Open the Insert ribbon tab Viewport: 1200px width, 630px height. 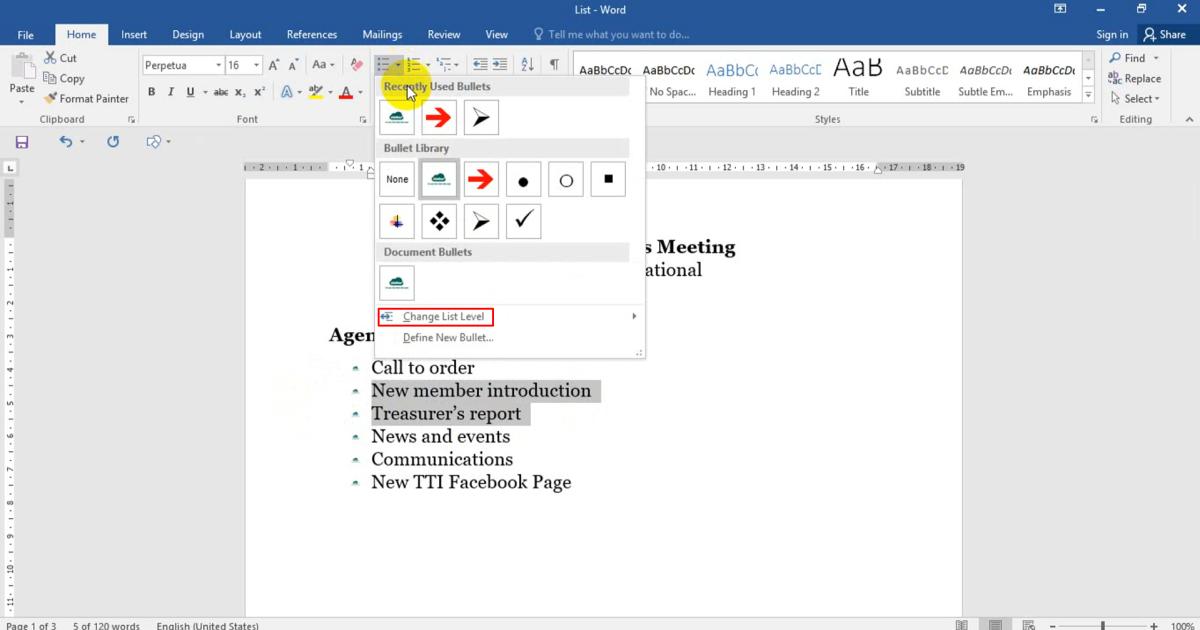(x=134, y=35)
